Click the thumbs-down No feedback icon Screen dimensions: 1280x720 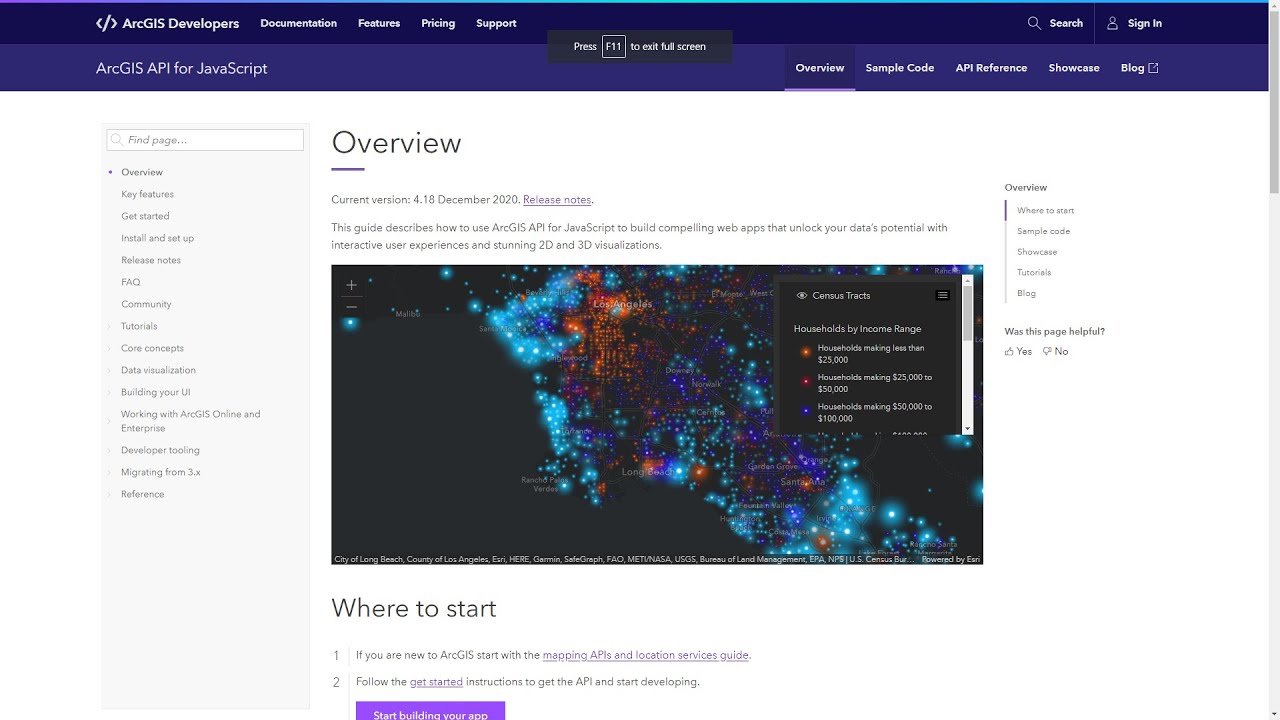click(x=1047, y=351)
